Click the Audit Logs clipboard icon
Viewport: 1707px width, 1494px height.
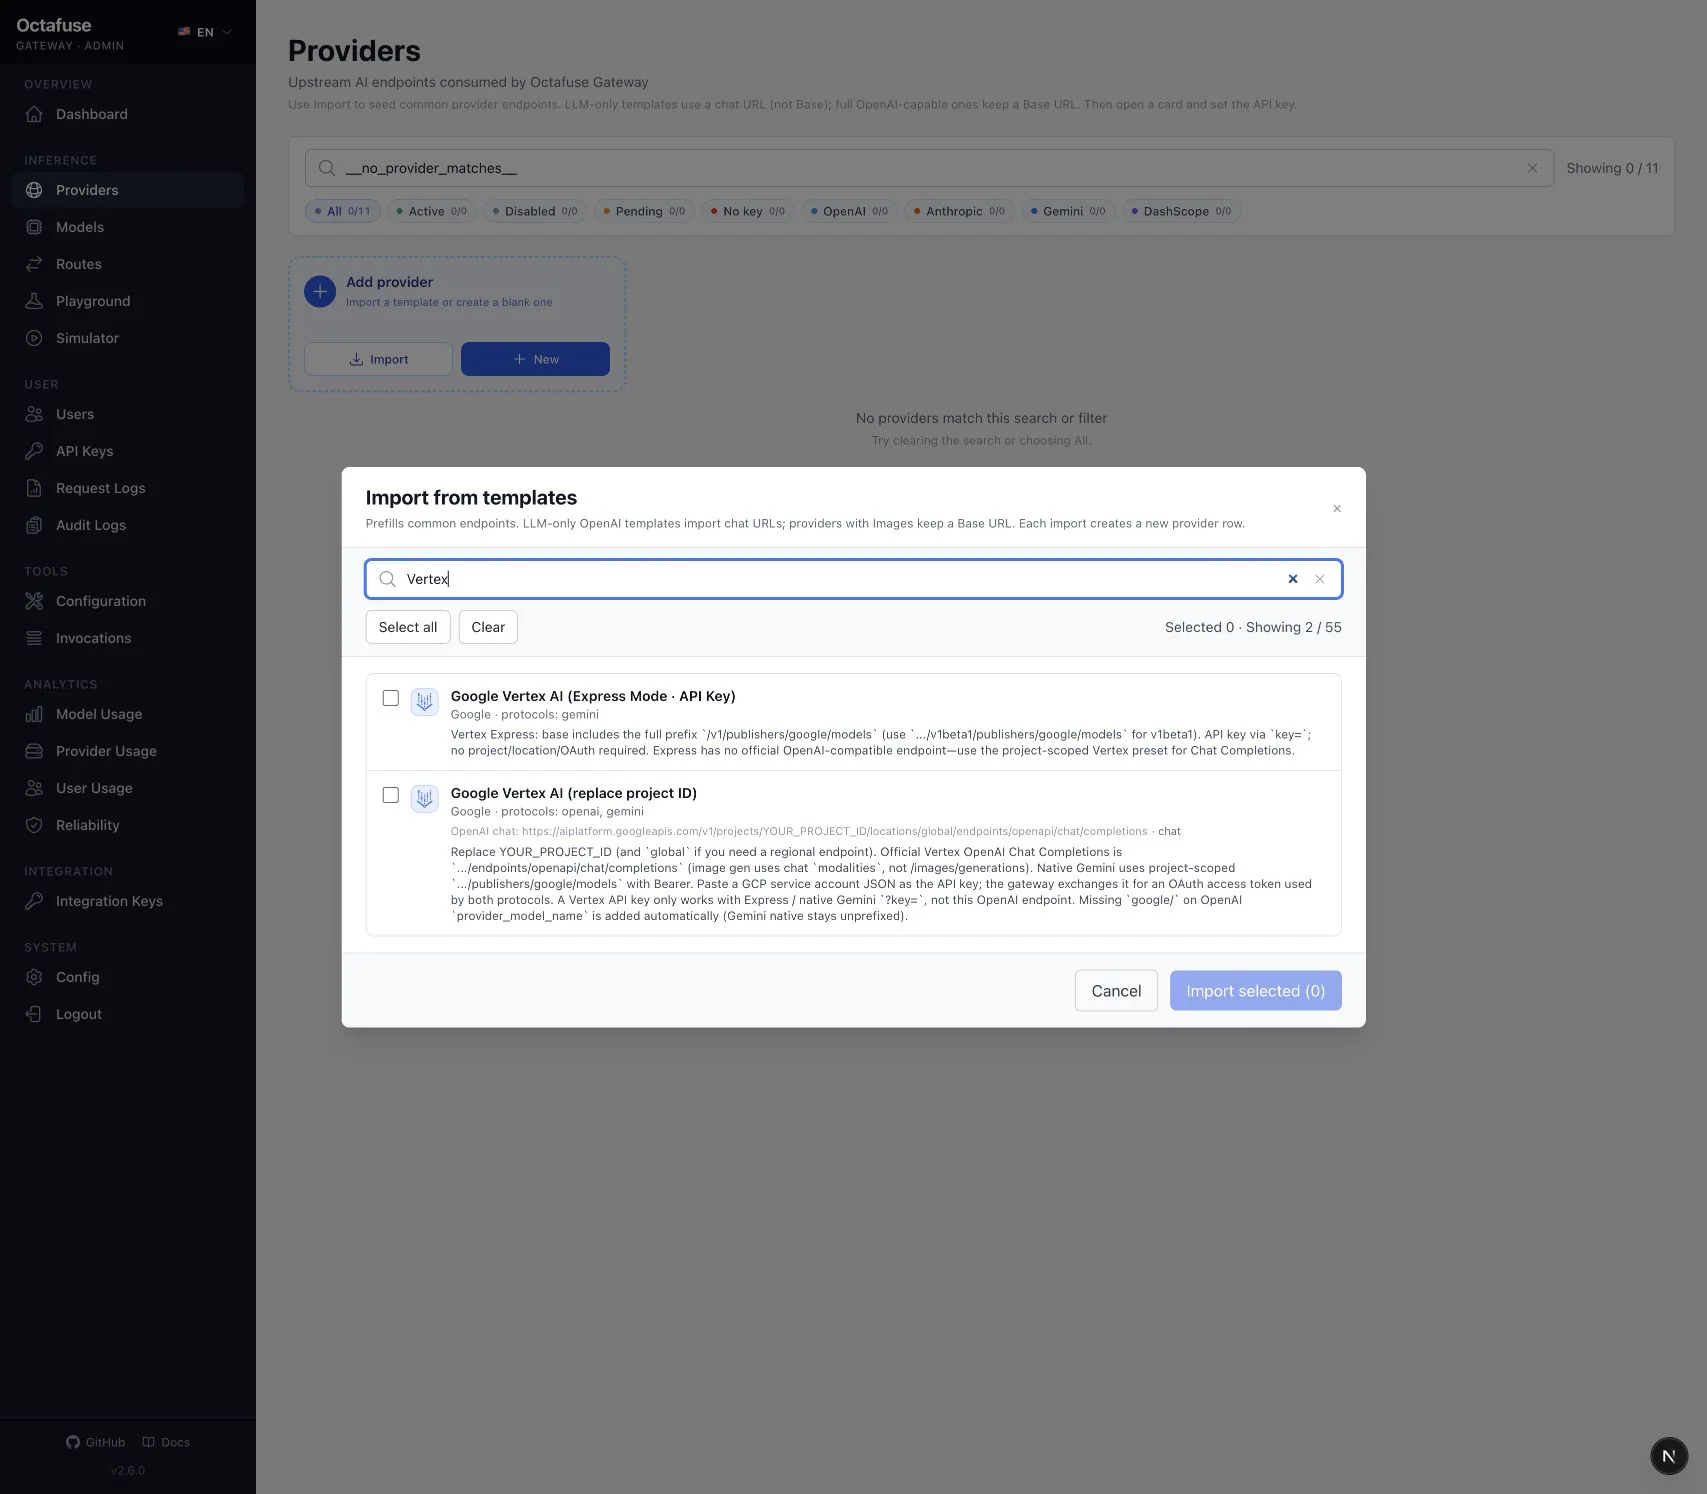(34, 525)
